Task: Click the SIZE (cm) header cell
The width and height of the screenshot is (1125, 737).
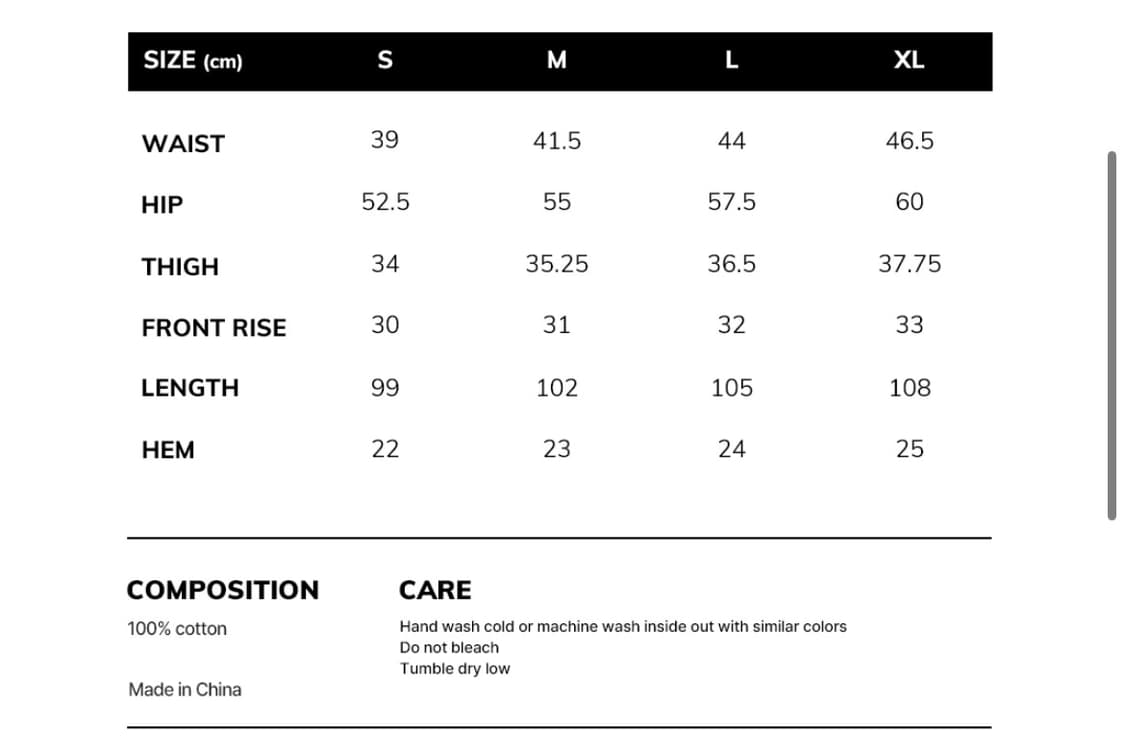Action: point(193,61)
